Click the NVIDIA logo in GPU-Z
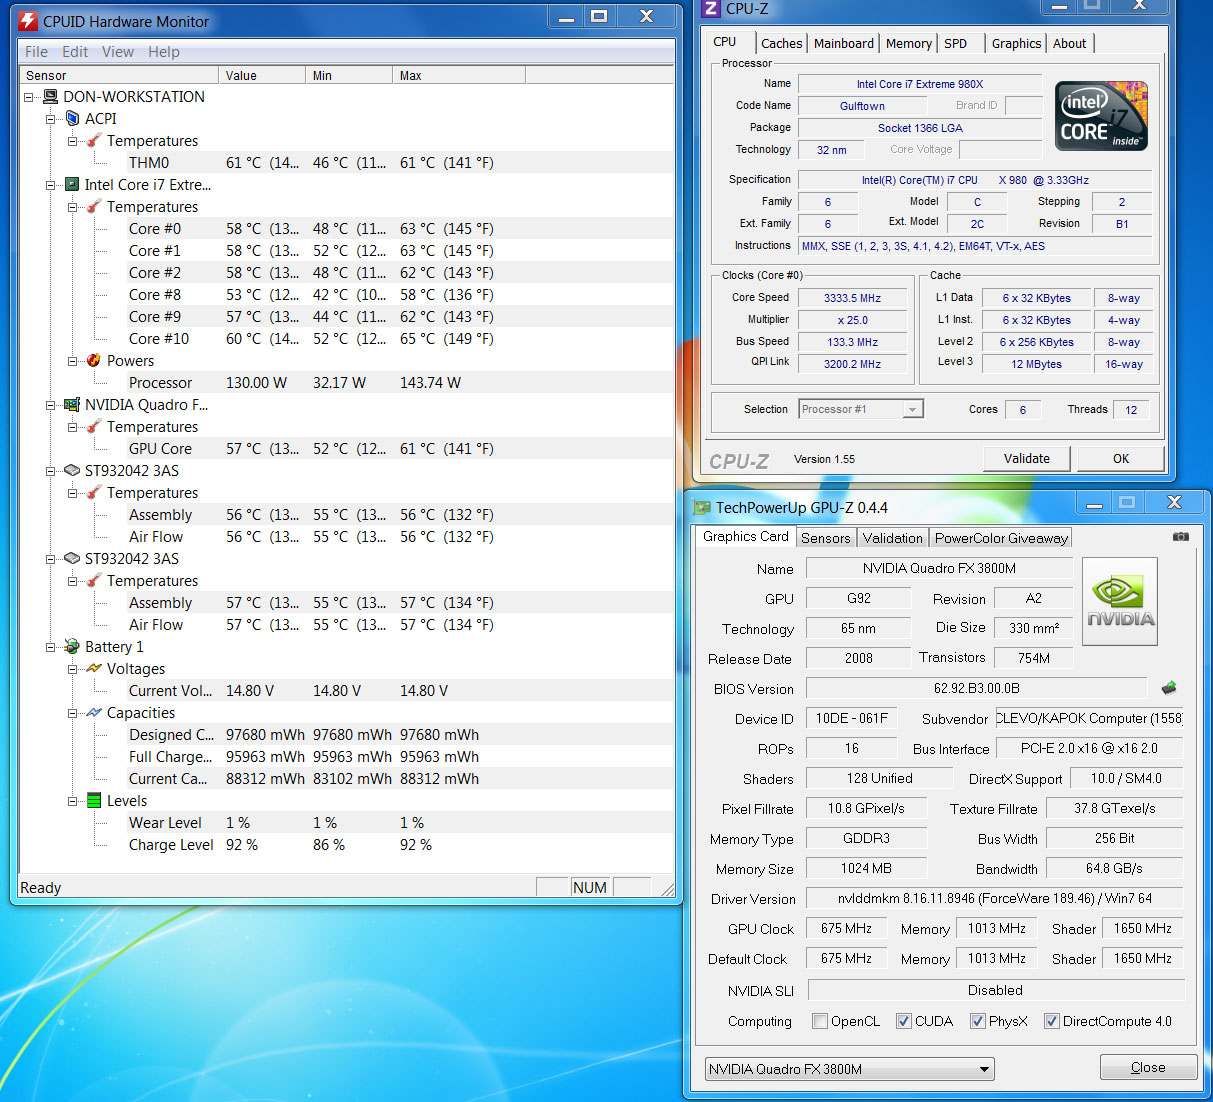The image size is (1213, 1102). point(1120,601)
